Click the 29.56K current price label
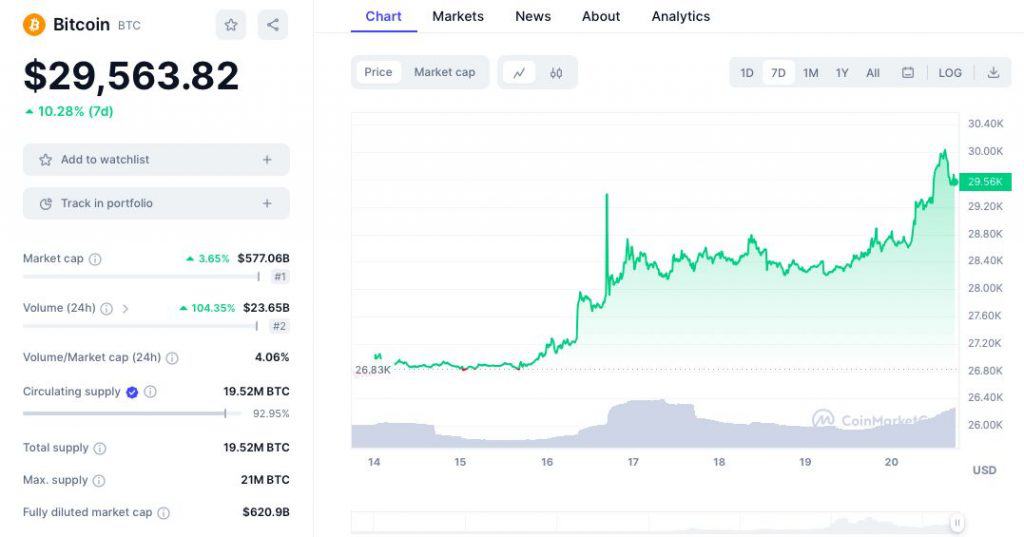Screen dimensions: 1024x537 (x=985, y=182)
